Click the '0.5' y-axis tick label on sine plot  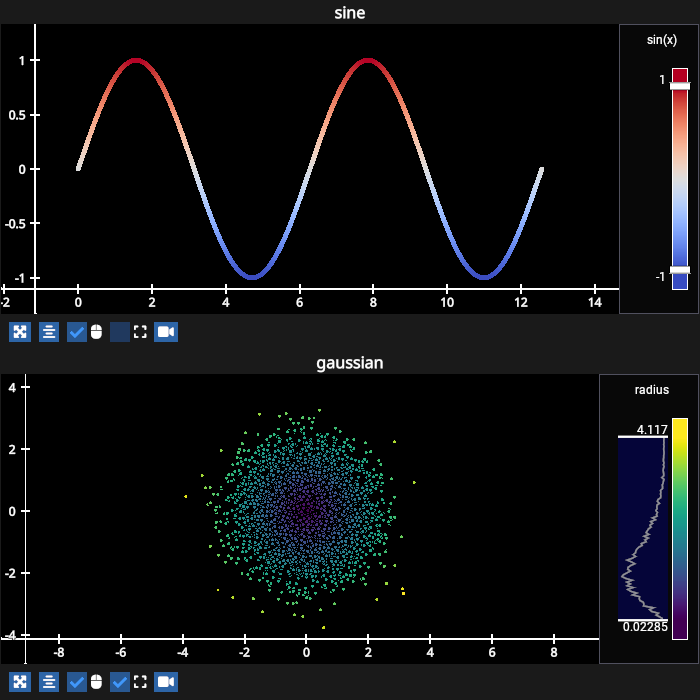click(x=17, y=115)
